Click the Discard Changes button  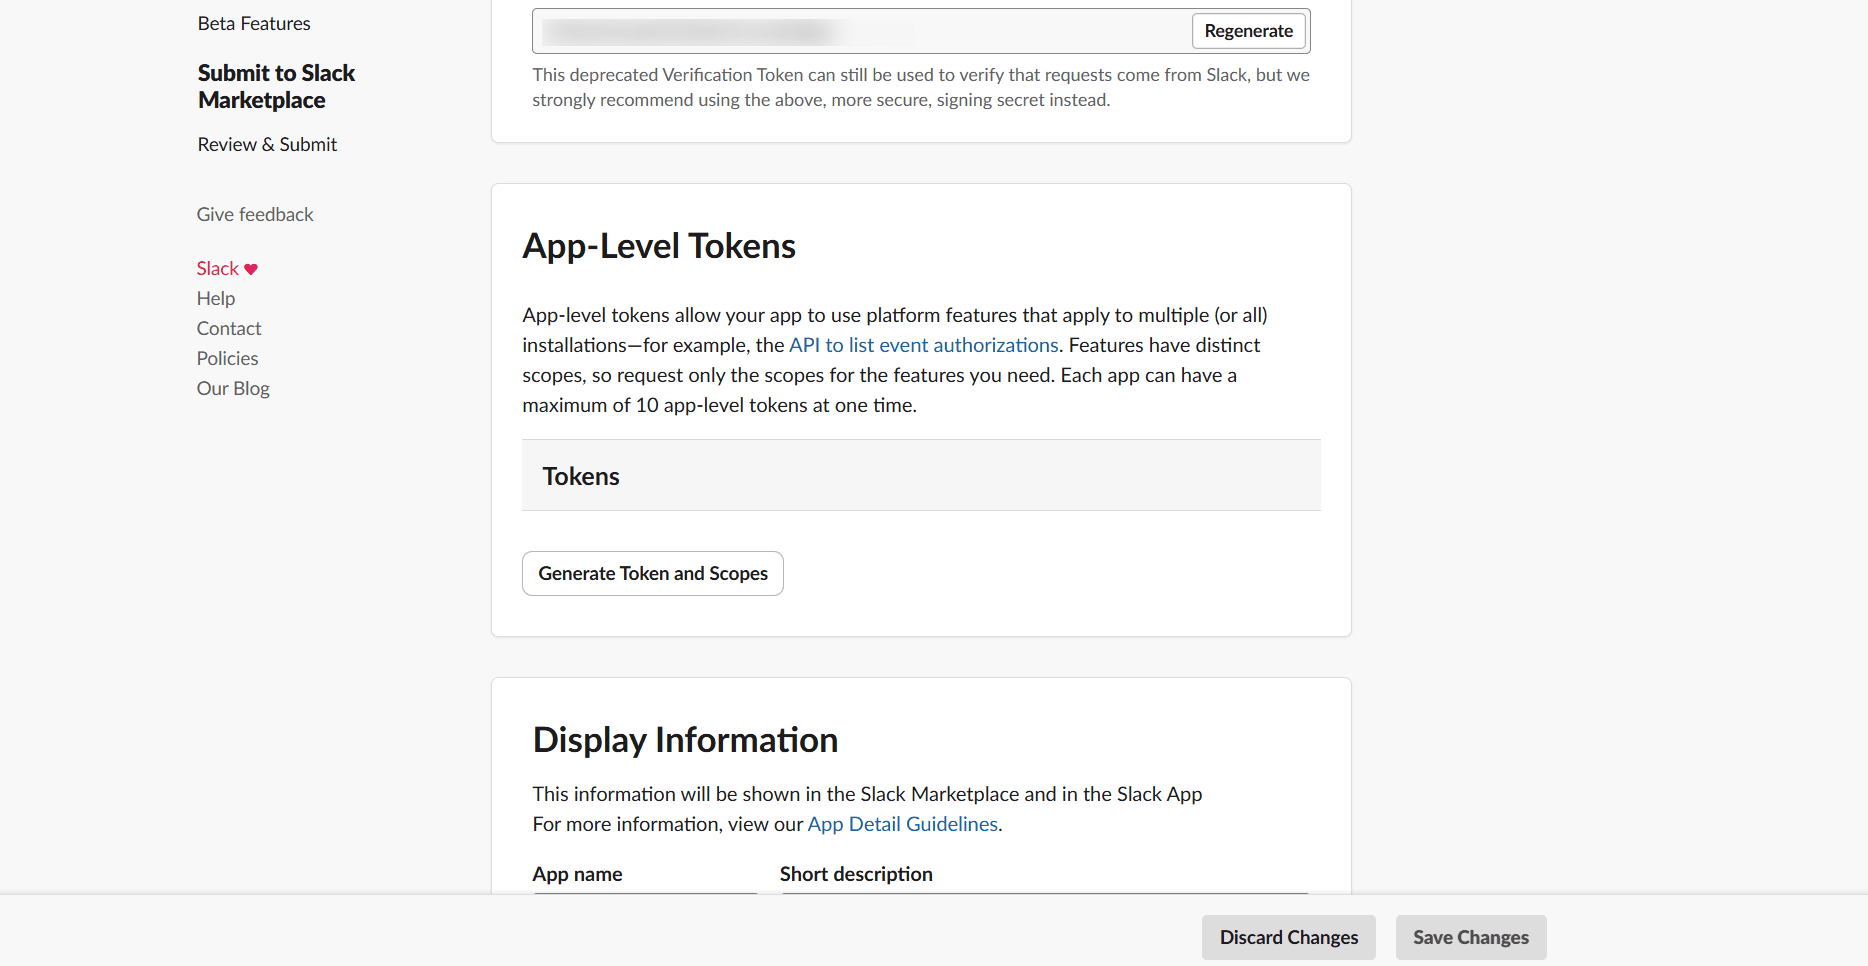pyautogui.click(x=1288, y=937)
